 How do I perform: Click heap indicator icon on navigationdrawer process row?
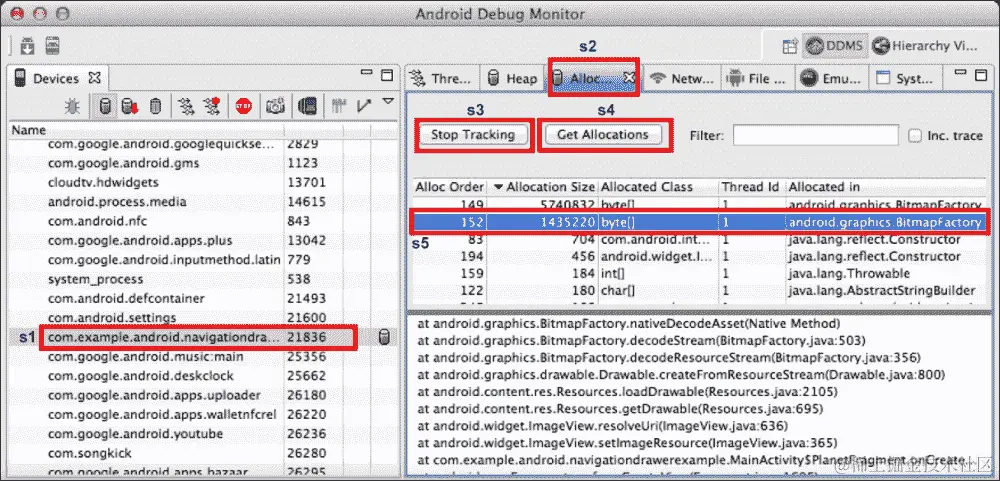(384, 337)
